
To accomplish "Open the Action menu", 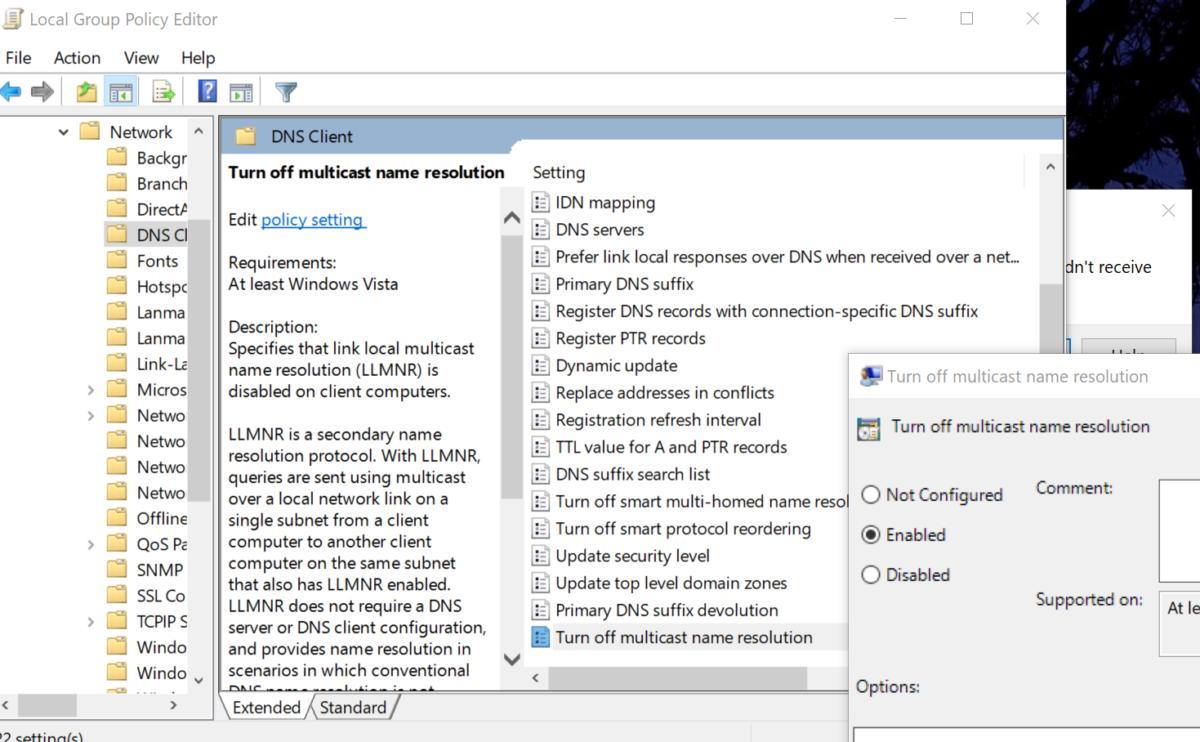I will click(77, 57).
